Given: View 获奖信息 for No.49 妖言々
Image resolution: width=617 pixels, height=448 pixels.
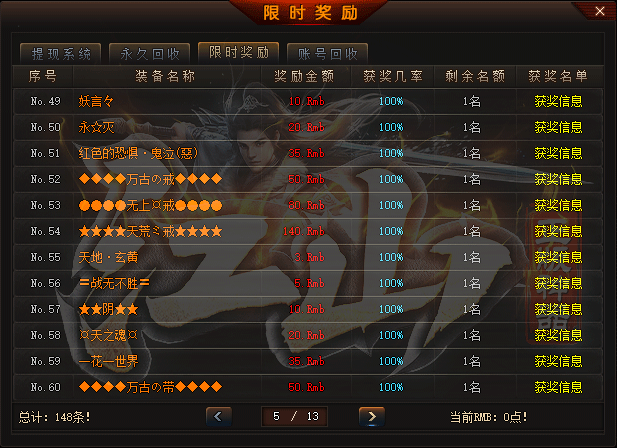Looking at the screenshot, I should [558, 101].
